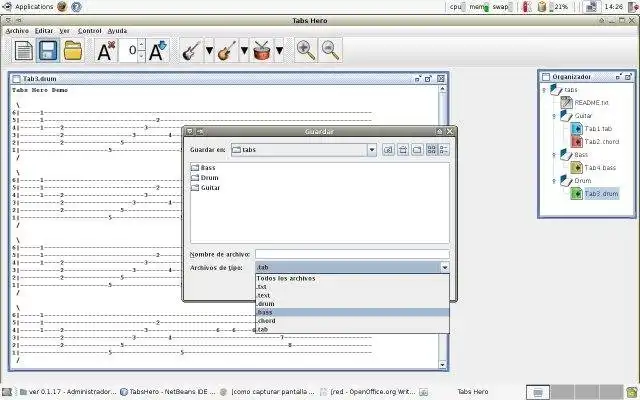Switch to red - OpenOffice.org Writer taskbar item
This screenshot has height=400, width=640.
tap(369, 392)
